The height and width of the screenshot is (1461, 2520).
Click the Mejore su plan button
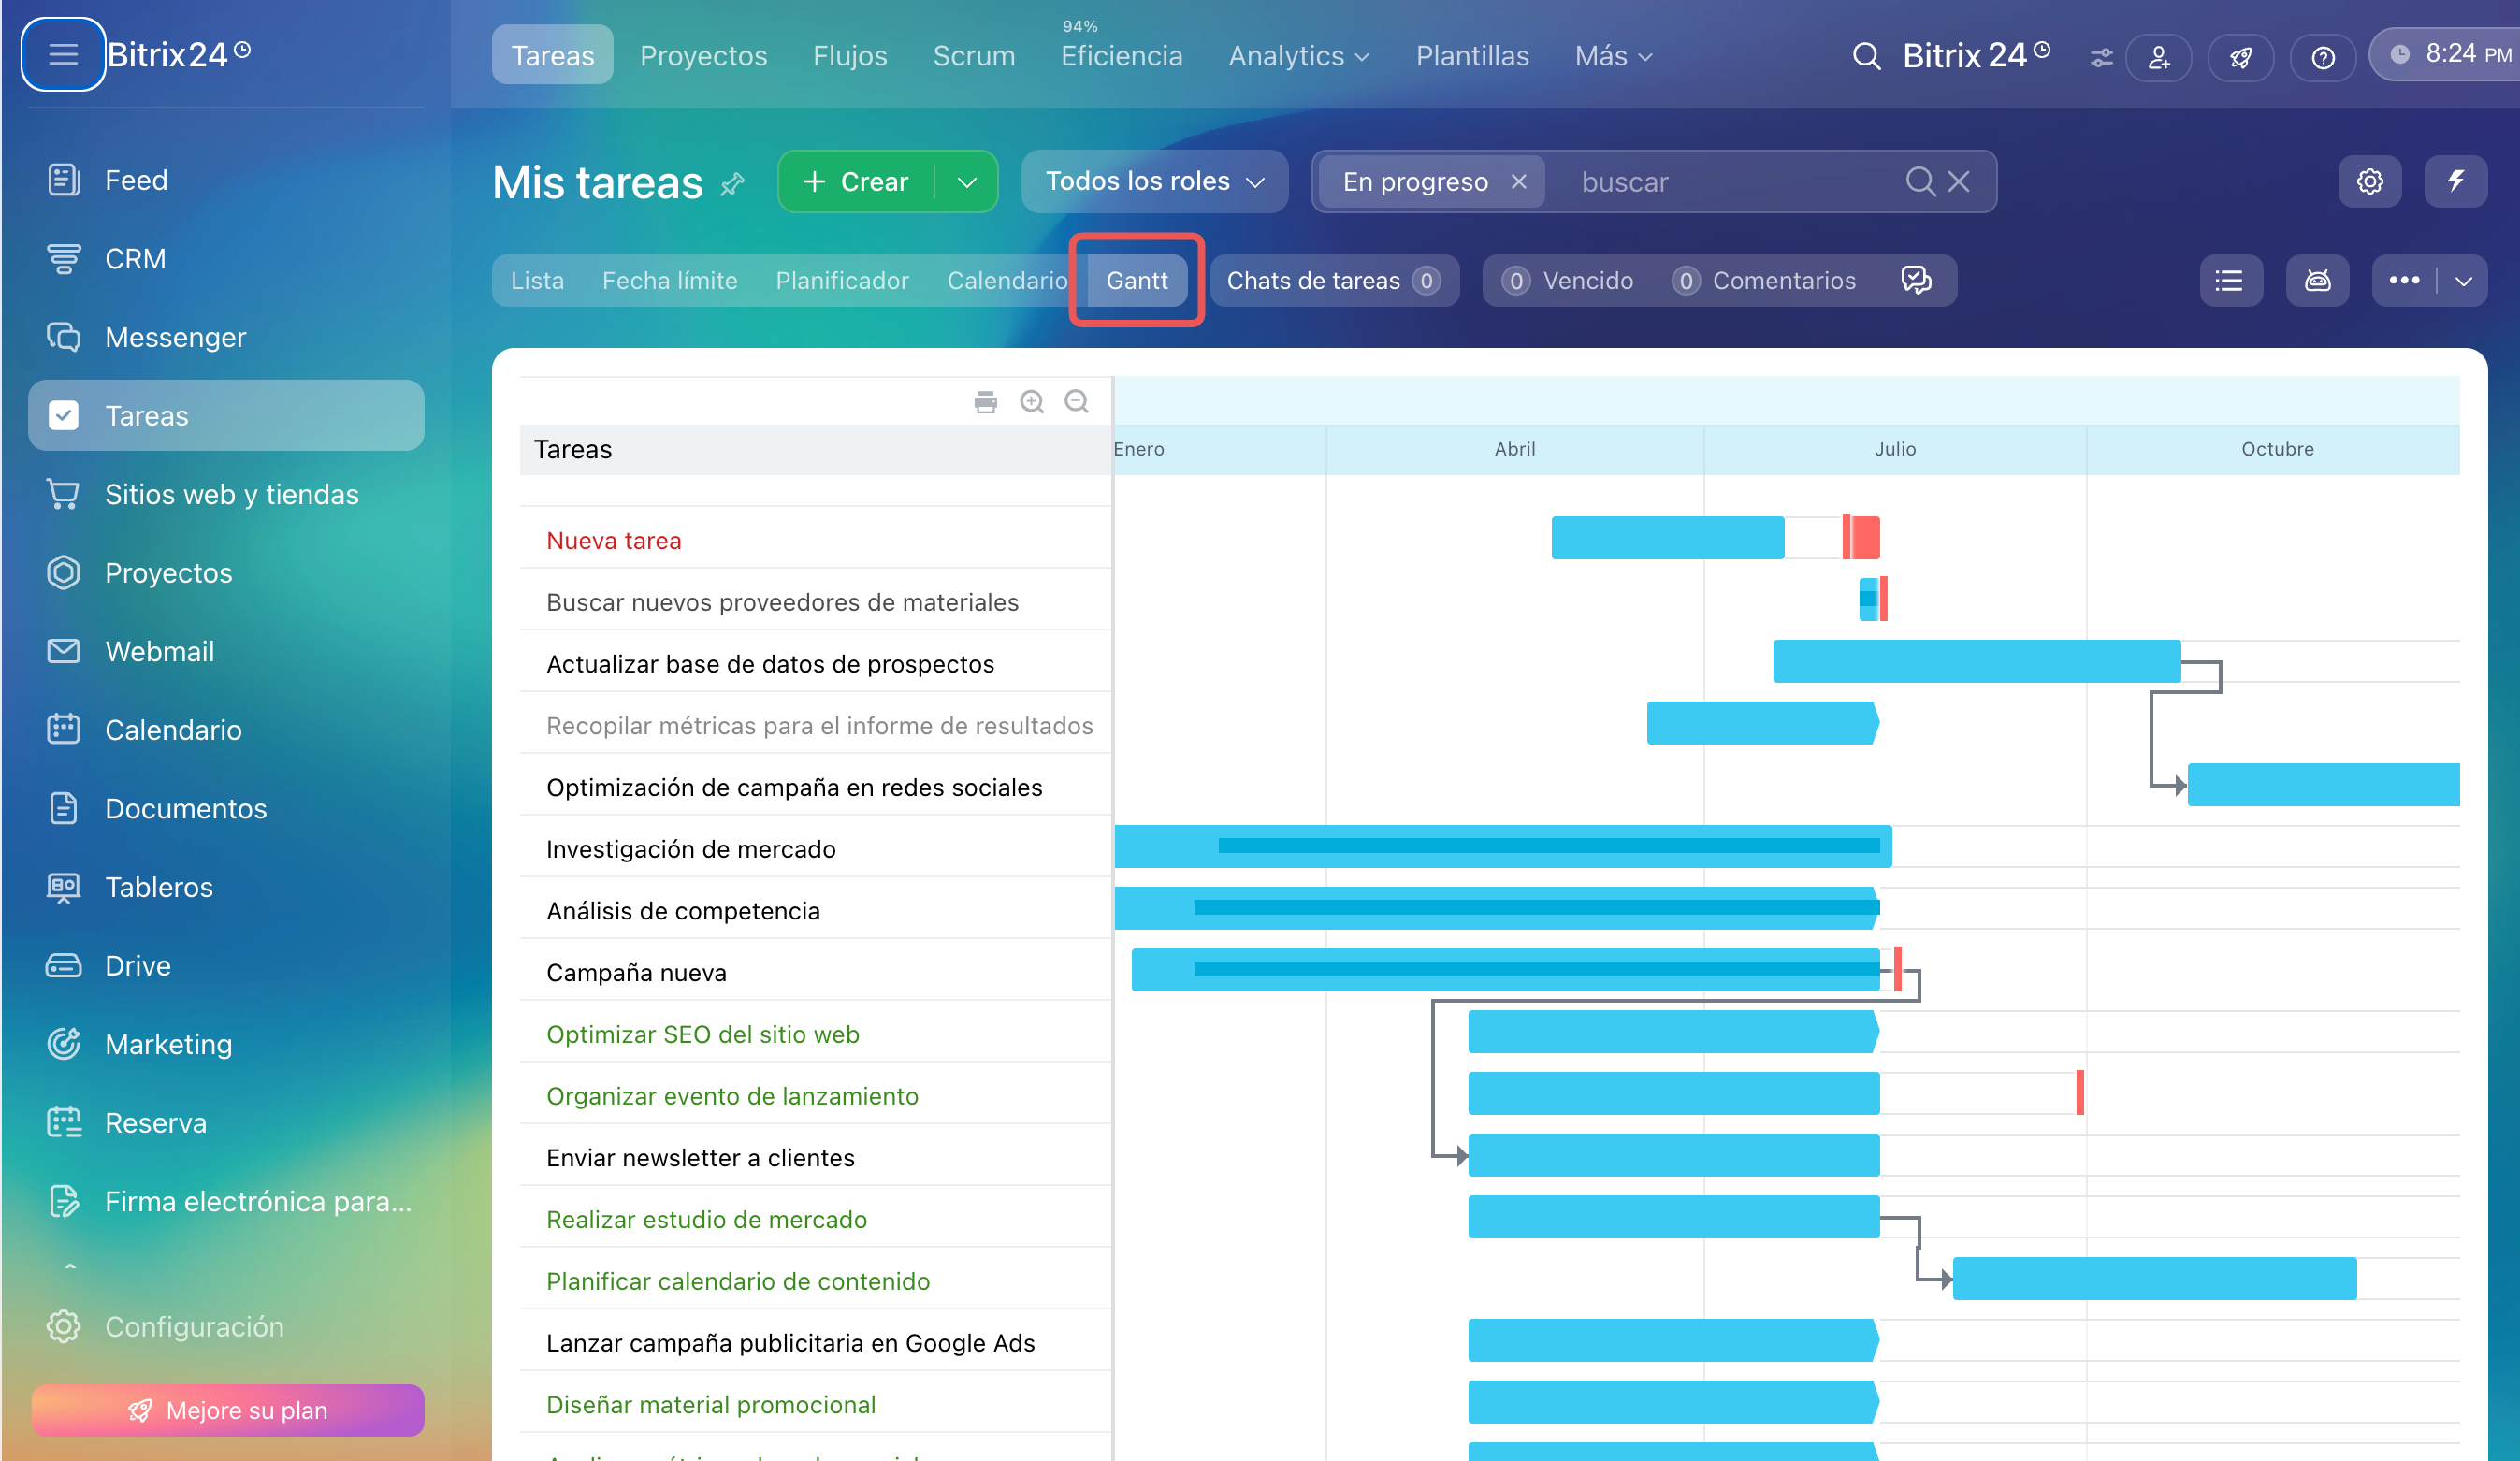tap(227, 1409)
